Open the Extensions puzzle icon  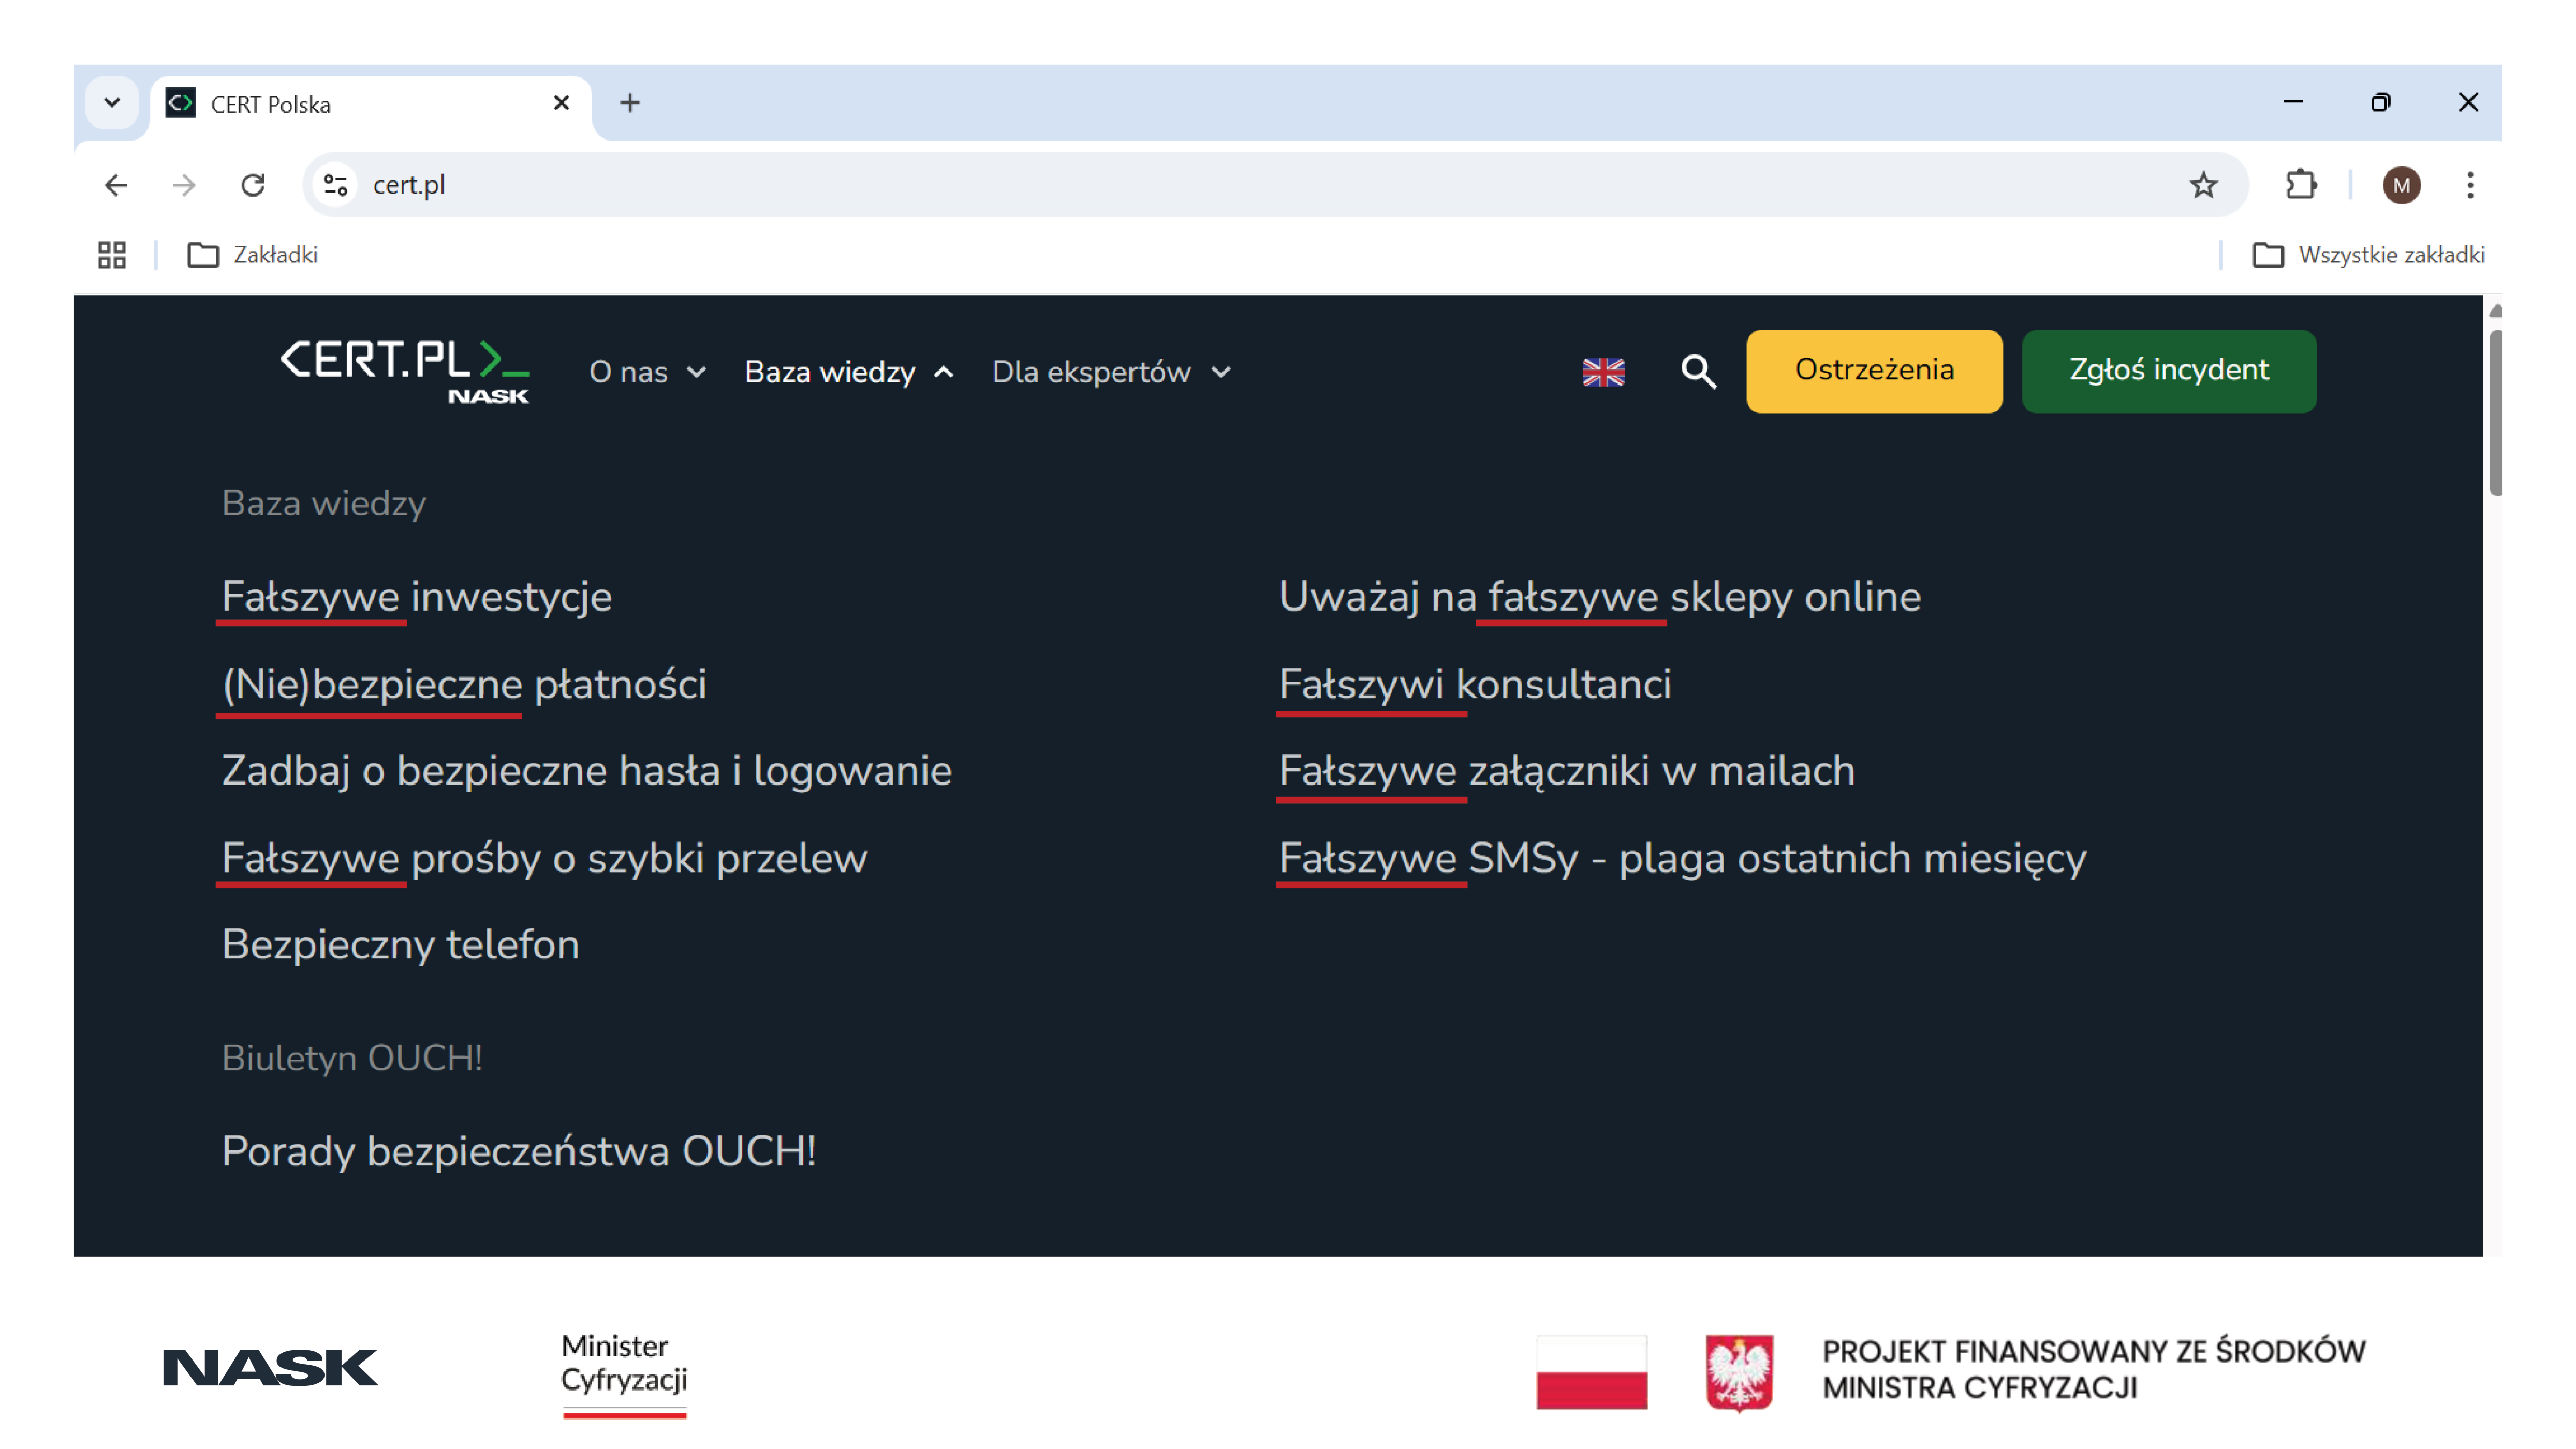pos(2301,185)
